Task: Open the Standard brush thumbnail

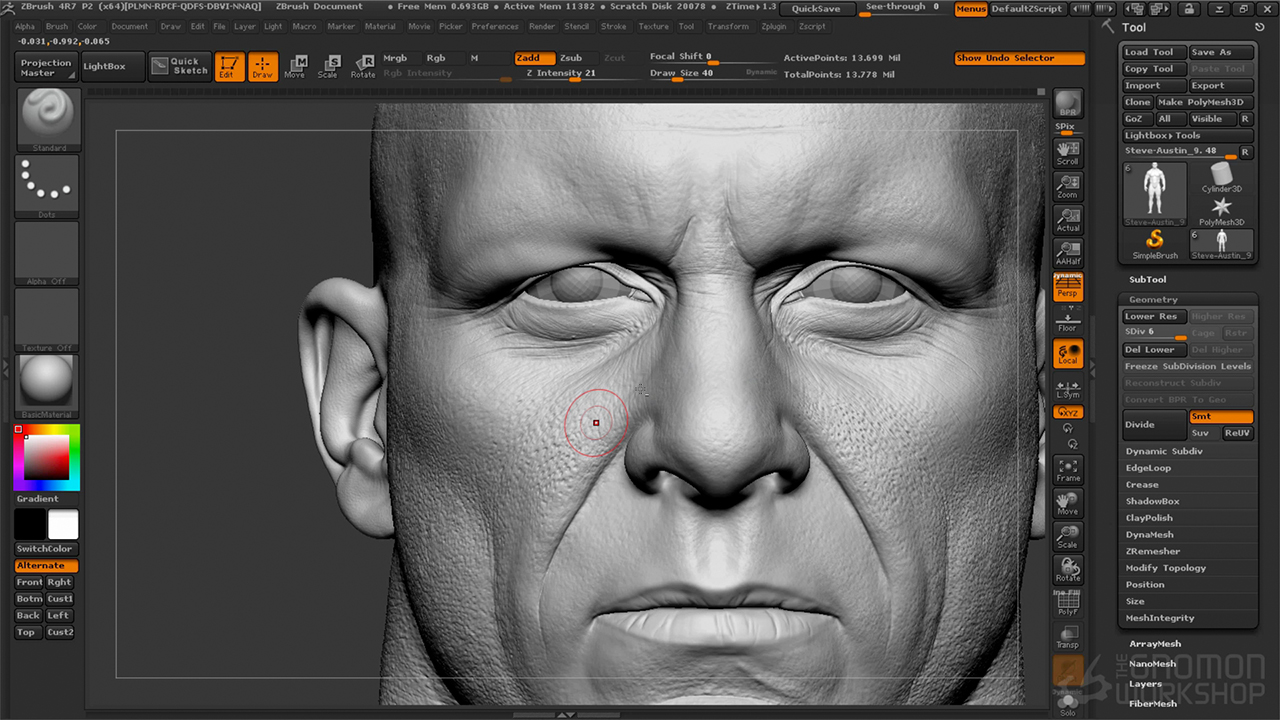Action: 48,118
